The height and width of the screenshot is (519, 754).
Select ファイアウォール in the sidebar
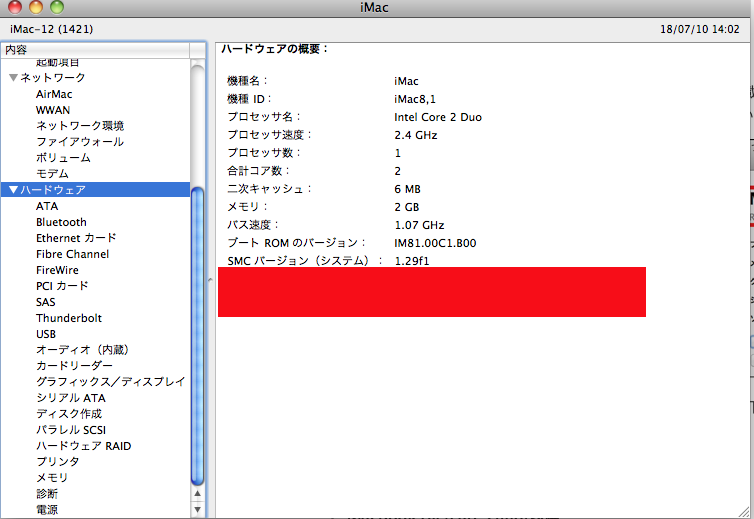pyautogui.click(x=80, y=141)
